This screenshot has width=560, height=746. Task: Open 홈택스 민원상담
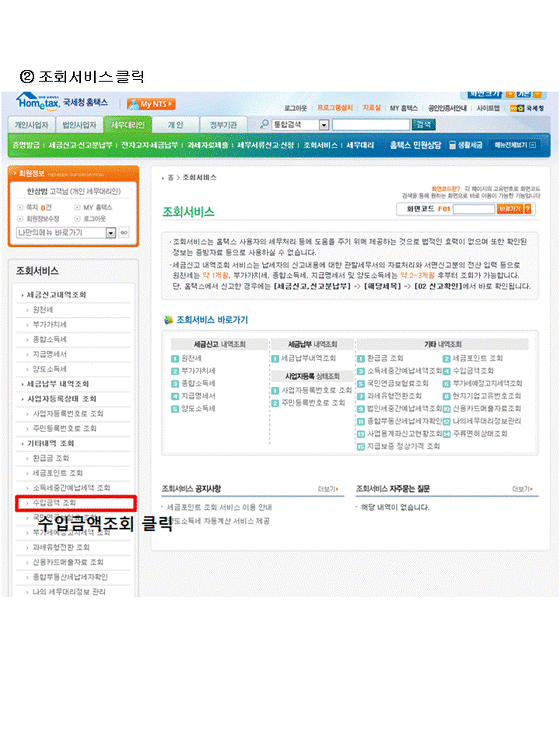click(x=415, y=145)
